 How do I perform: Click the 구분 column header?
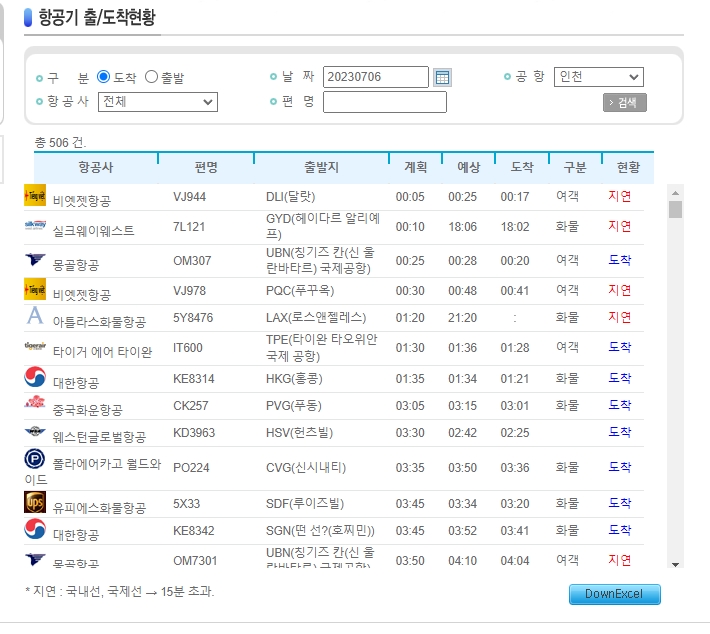pos(575,167)
